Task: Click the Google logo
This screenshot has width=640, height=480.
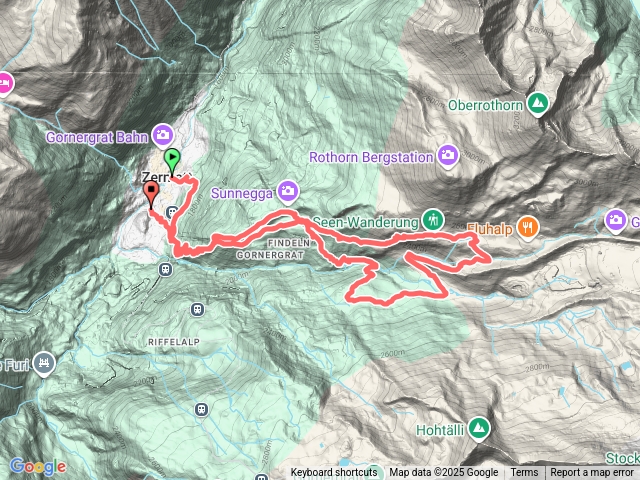Action: pyautogui.click(x=38, y=467)
